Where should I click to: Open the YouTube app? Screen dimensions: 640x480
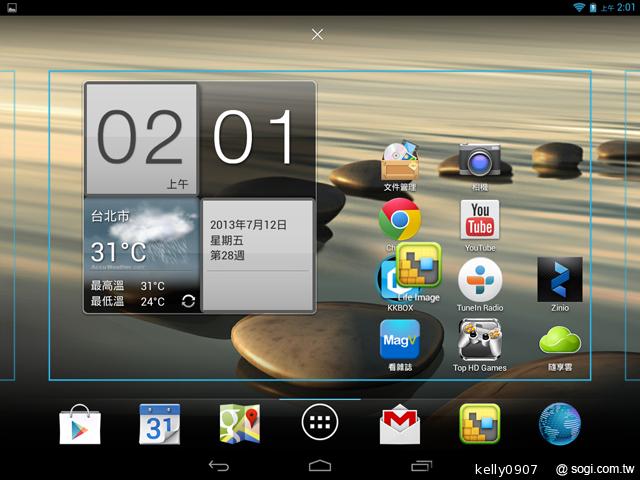pos(480,225)
